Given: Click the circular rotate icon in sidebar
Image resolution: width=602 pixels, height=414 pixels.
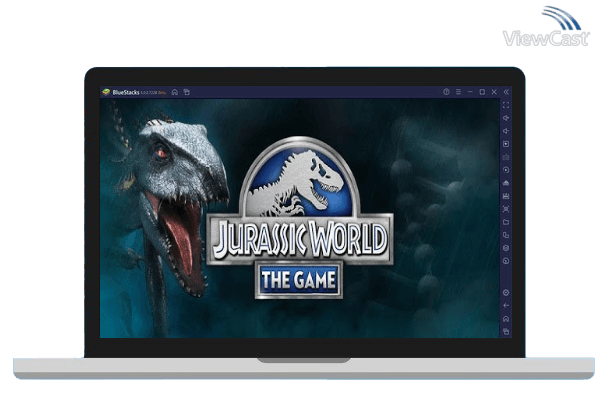Looking at the screenshot, I should click(x=506, y=261).
